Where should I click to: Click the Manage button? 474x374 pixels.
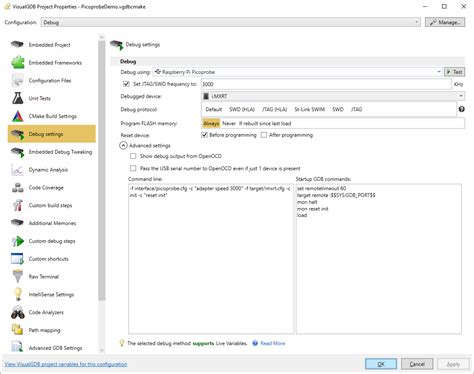pyautogui.click(x=445, y=22)
